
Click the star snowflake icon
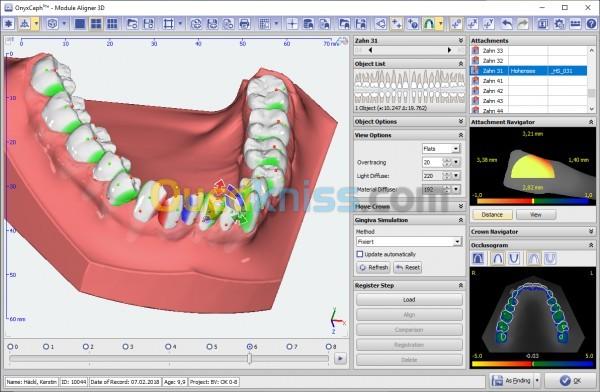(8, 24)
